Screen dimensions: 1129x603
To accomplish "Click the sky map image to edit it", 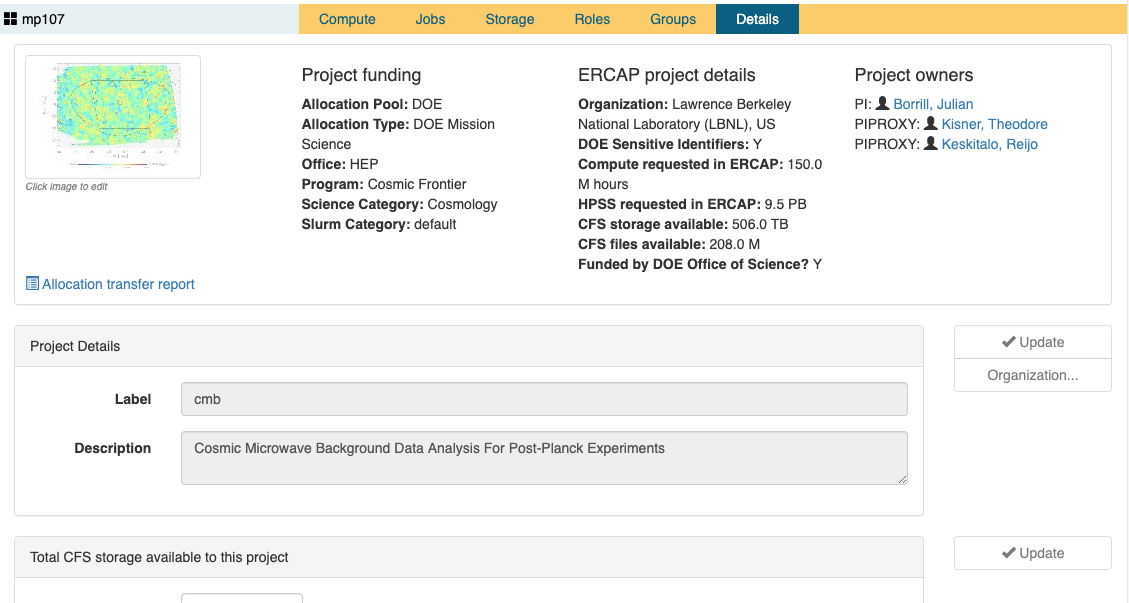I will (x=112, y=116).
